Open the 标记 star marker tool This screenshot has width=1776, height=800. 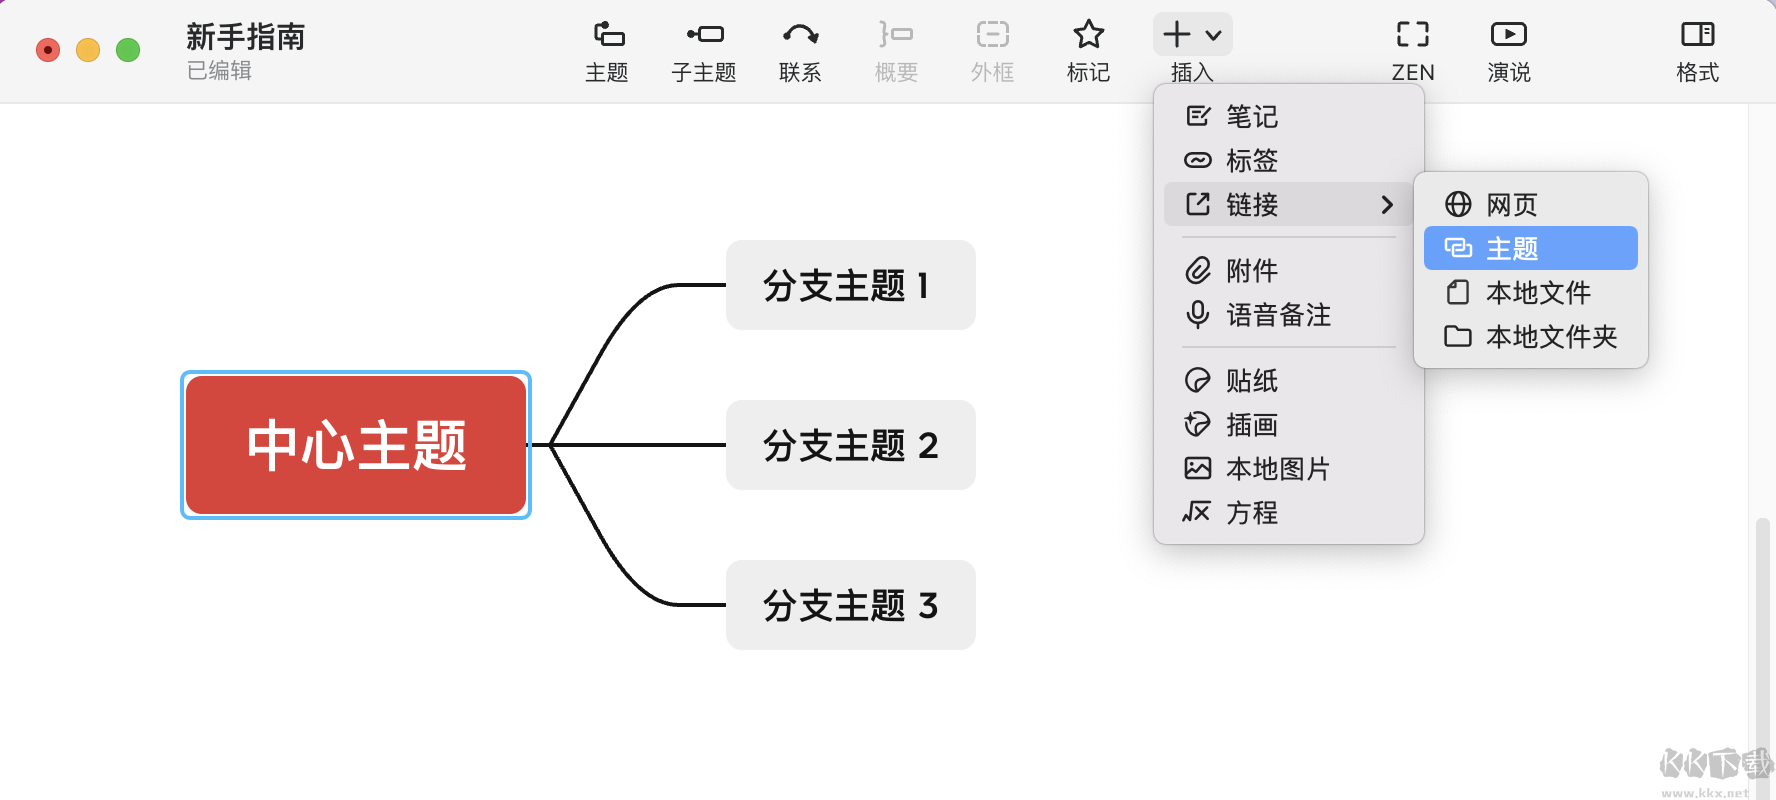pyautogui.click(x=1088, y=35)
